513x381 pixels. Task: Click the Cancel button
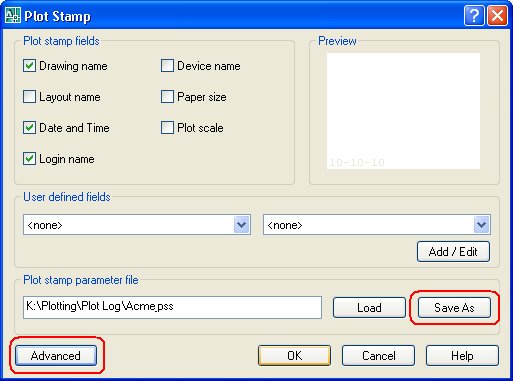tap(379, 356)
